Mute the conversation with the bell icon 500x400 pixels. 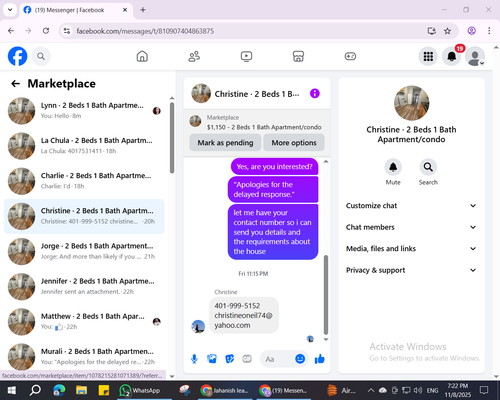[x=393, y=167]
